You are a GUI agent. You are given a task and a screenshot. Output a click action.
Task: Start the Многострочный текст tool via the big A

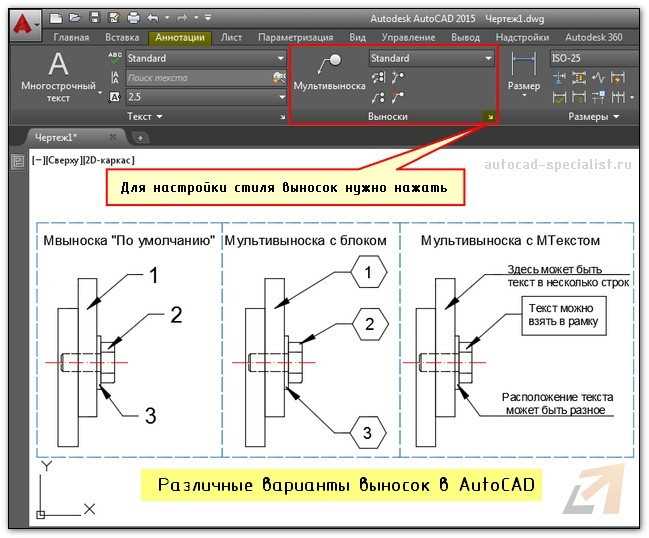pos(58,65)
